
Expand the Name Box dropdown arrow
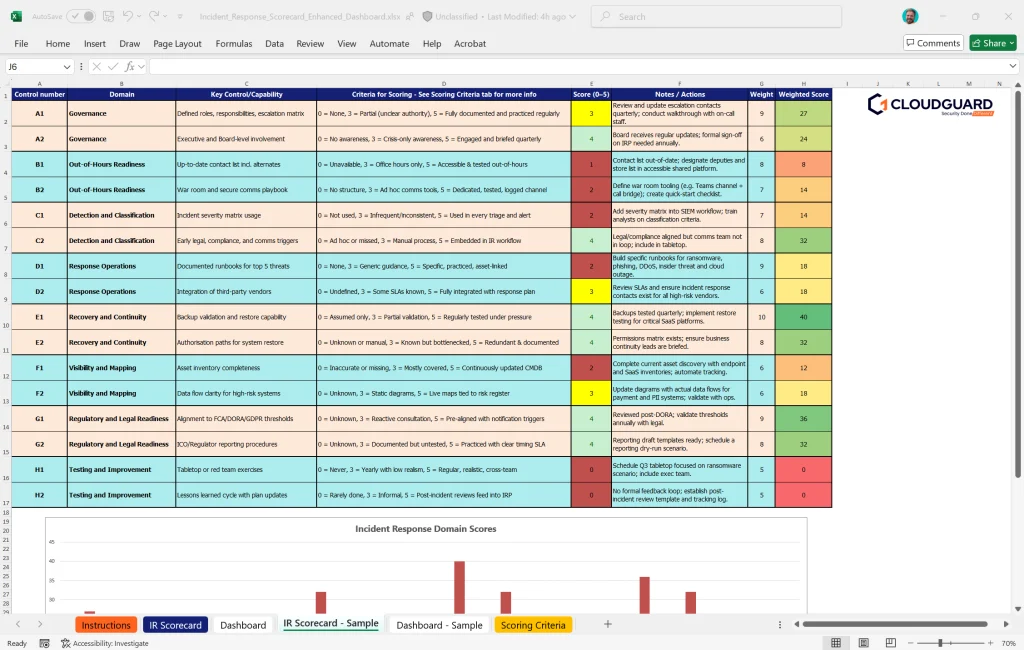67,67
